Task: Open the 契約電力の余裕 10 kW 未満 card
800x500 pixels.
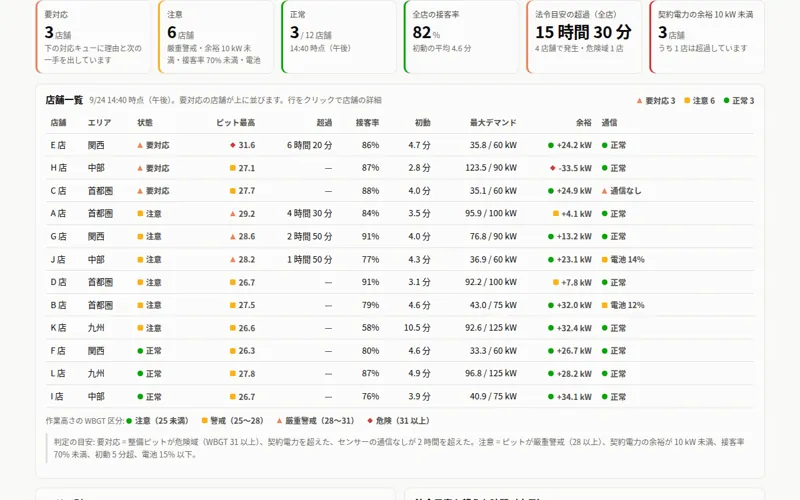Action: point(707,37)
